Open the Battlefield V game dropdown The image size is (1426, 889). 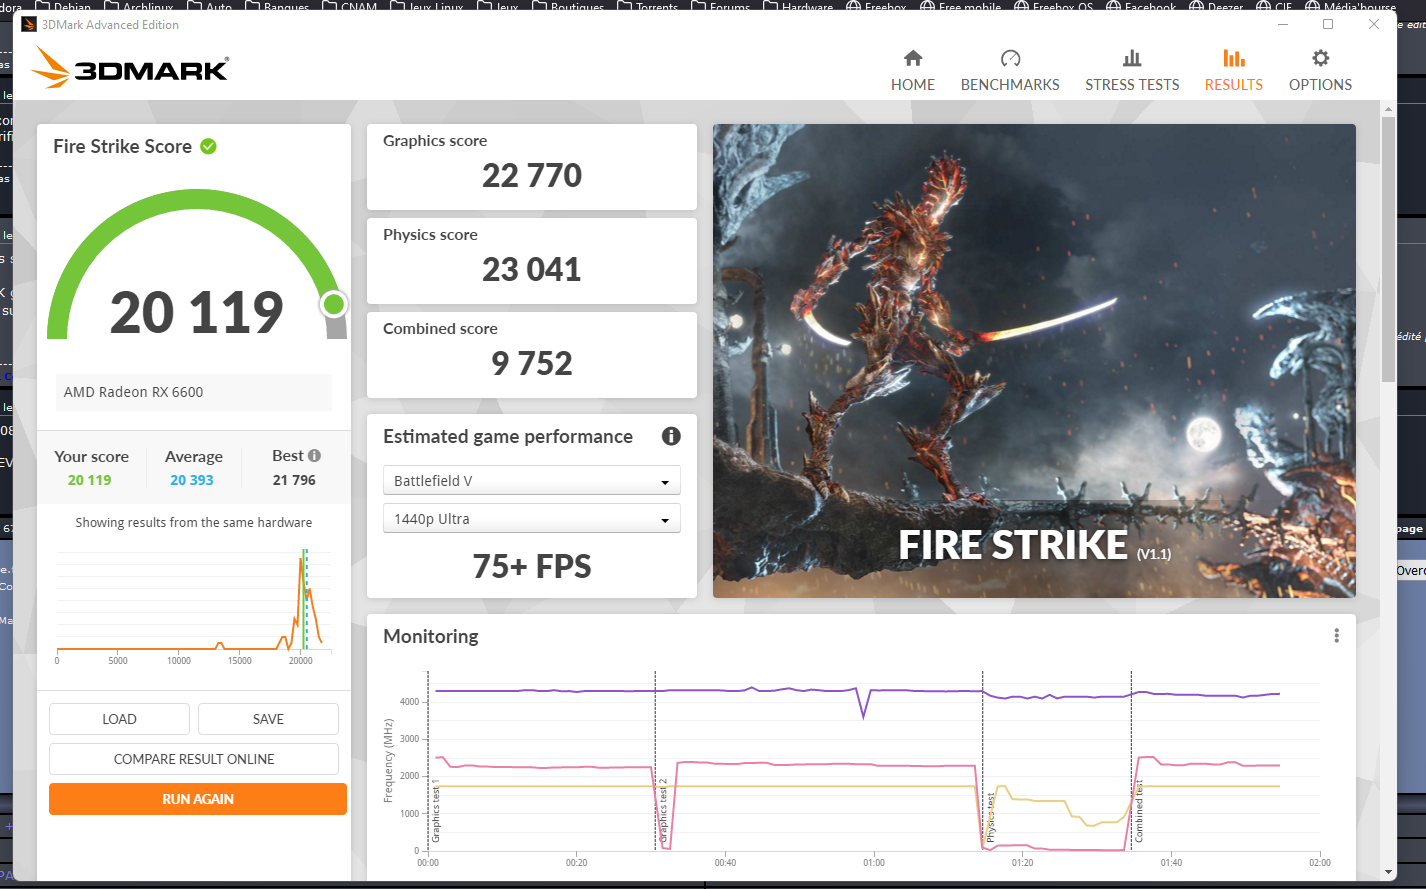(x=531, y=481)
